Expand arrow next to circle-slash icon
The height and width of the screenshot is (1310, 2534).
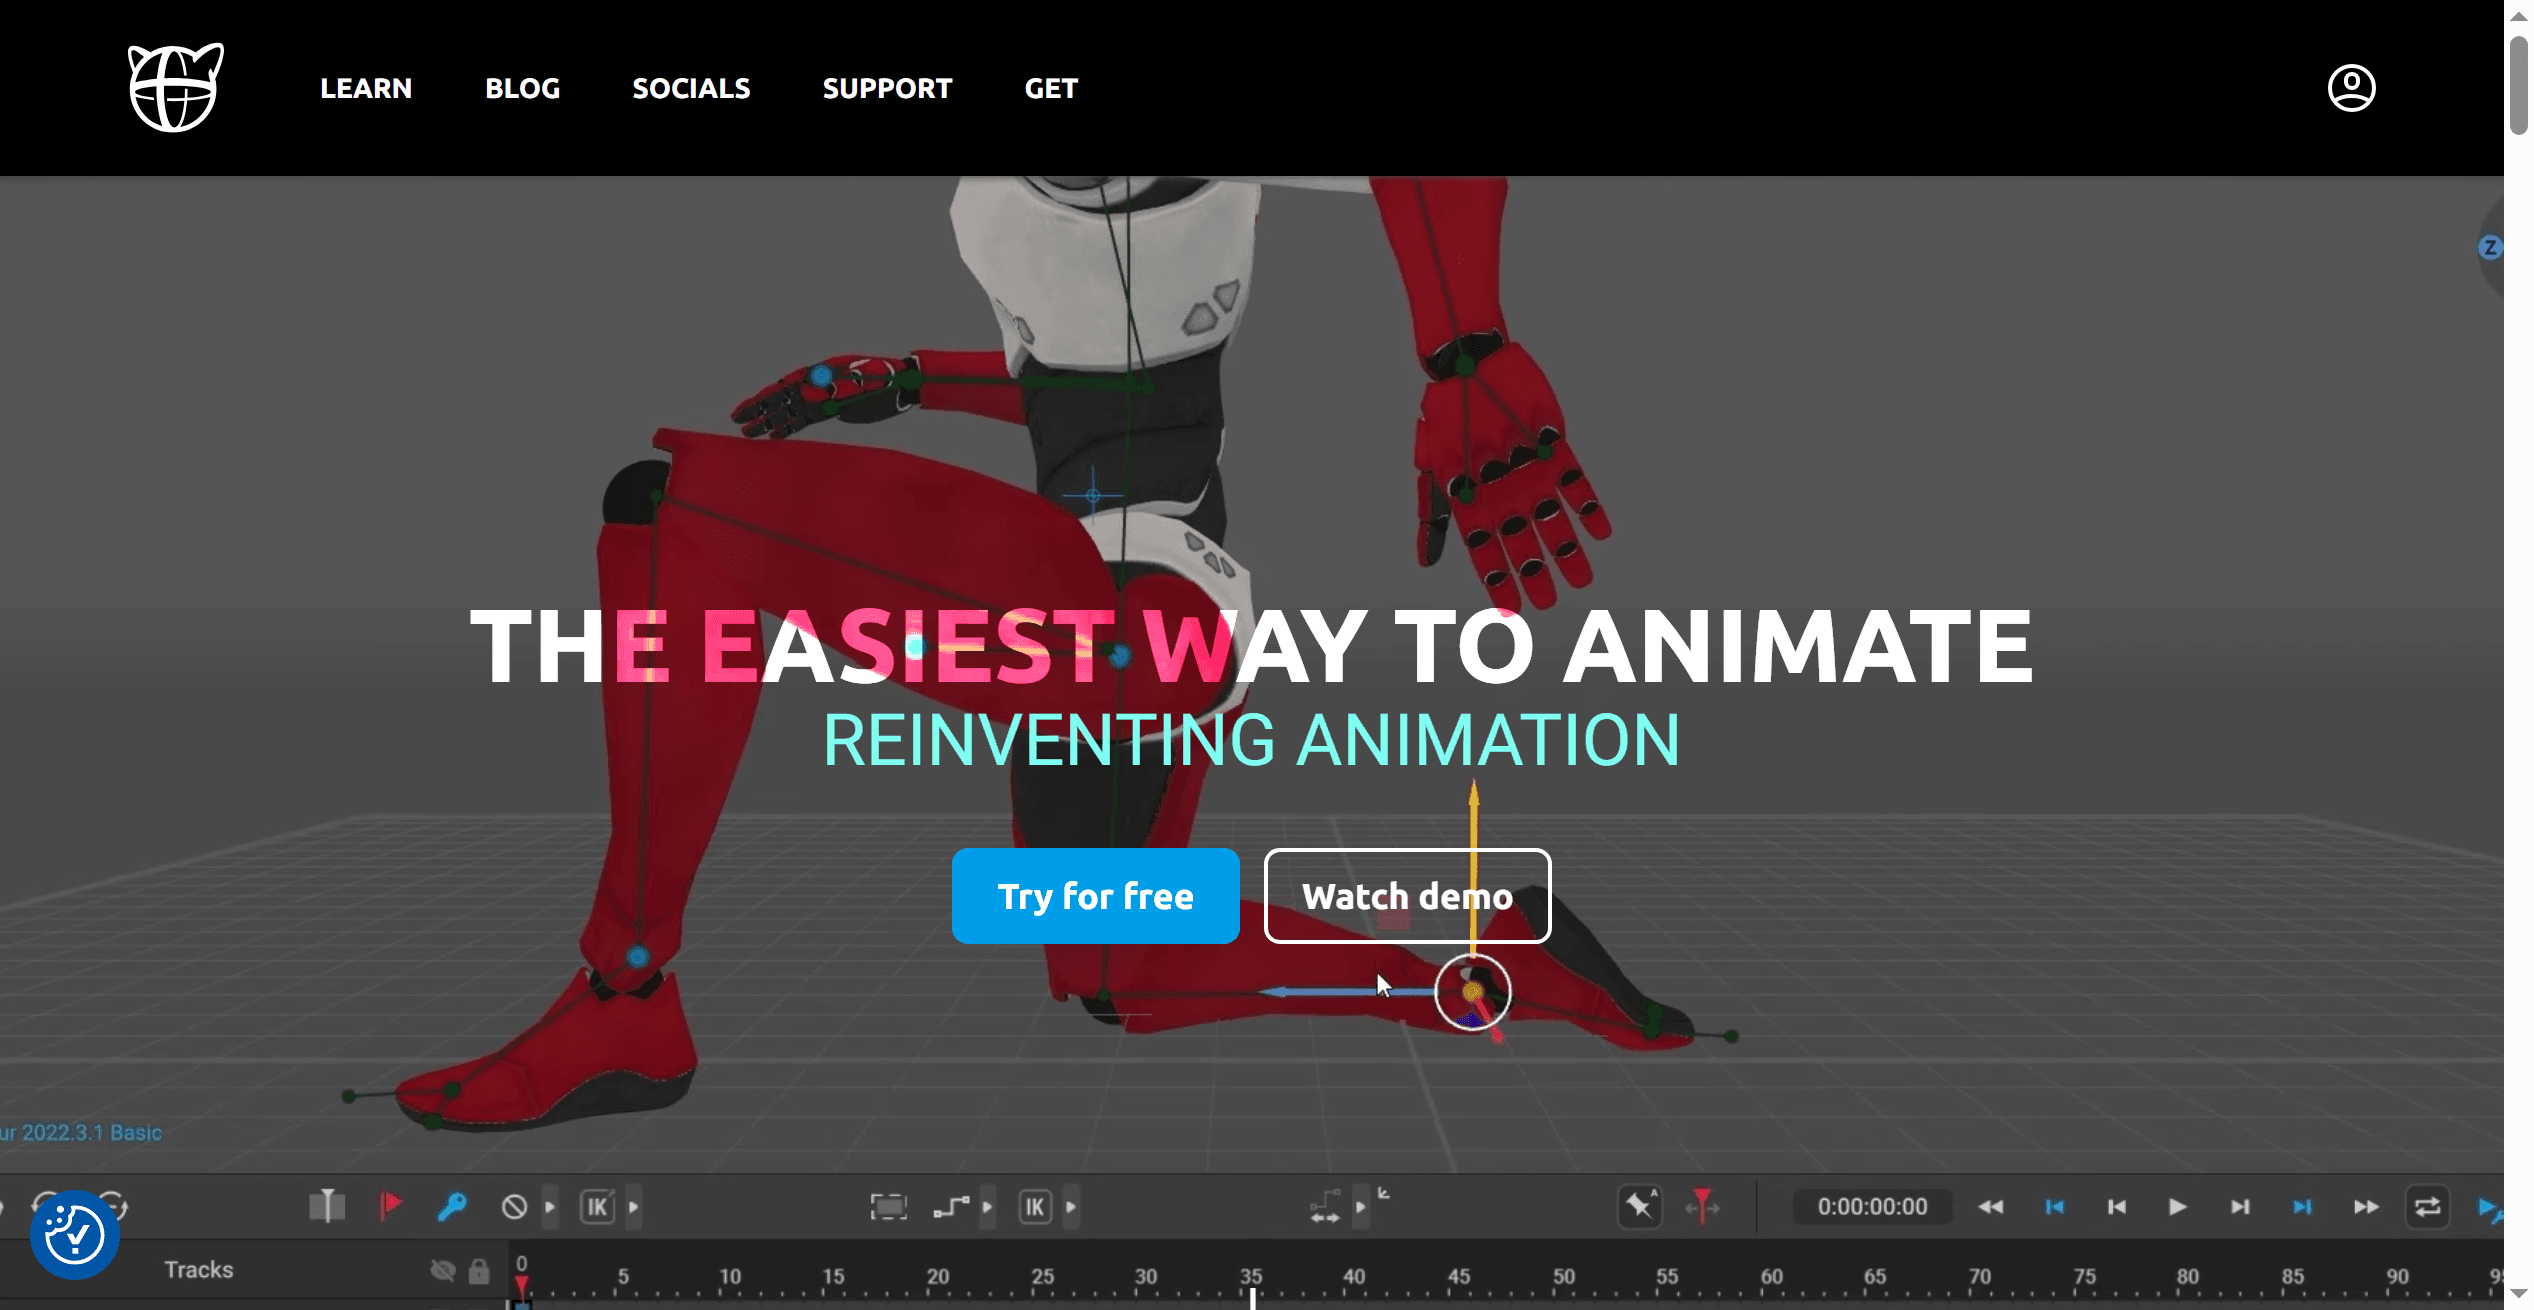point(550,1207)
